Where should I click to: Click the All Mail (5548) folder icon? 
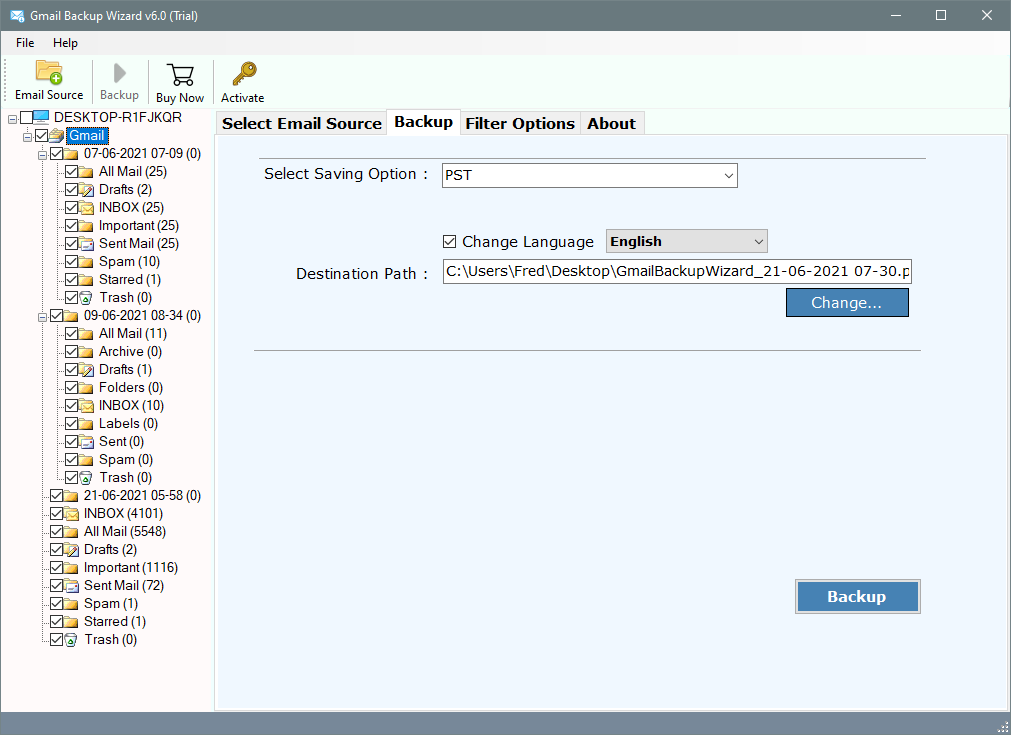pyautogui.click(x=72, y=532)
